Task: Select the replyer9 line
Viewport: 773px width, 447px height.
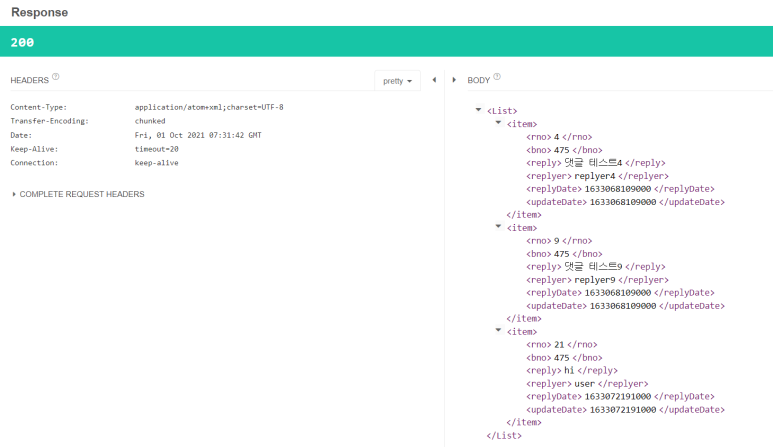Action: (x=597, y=280)
